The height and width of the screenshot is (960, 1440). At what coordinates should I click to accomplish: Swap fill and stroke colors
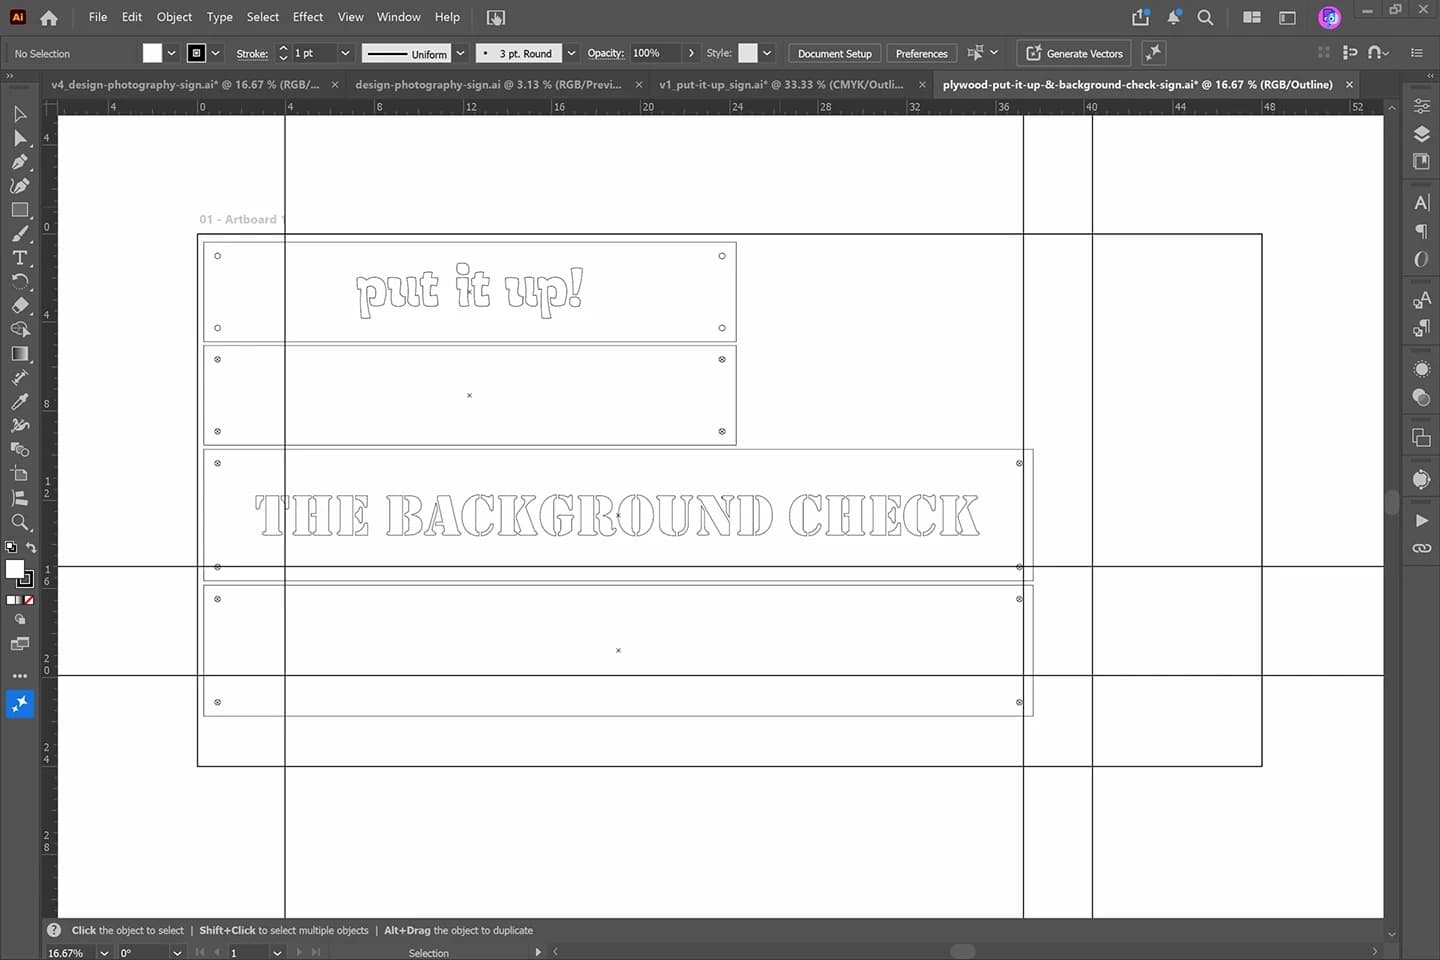tap(31, 547)
